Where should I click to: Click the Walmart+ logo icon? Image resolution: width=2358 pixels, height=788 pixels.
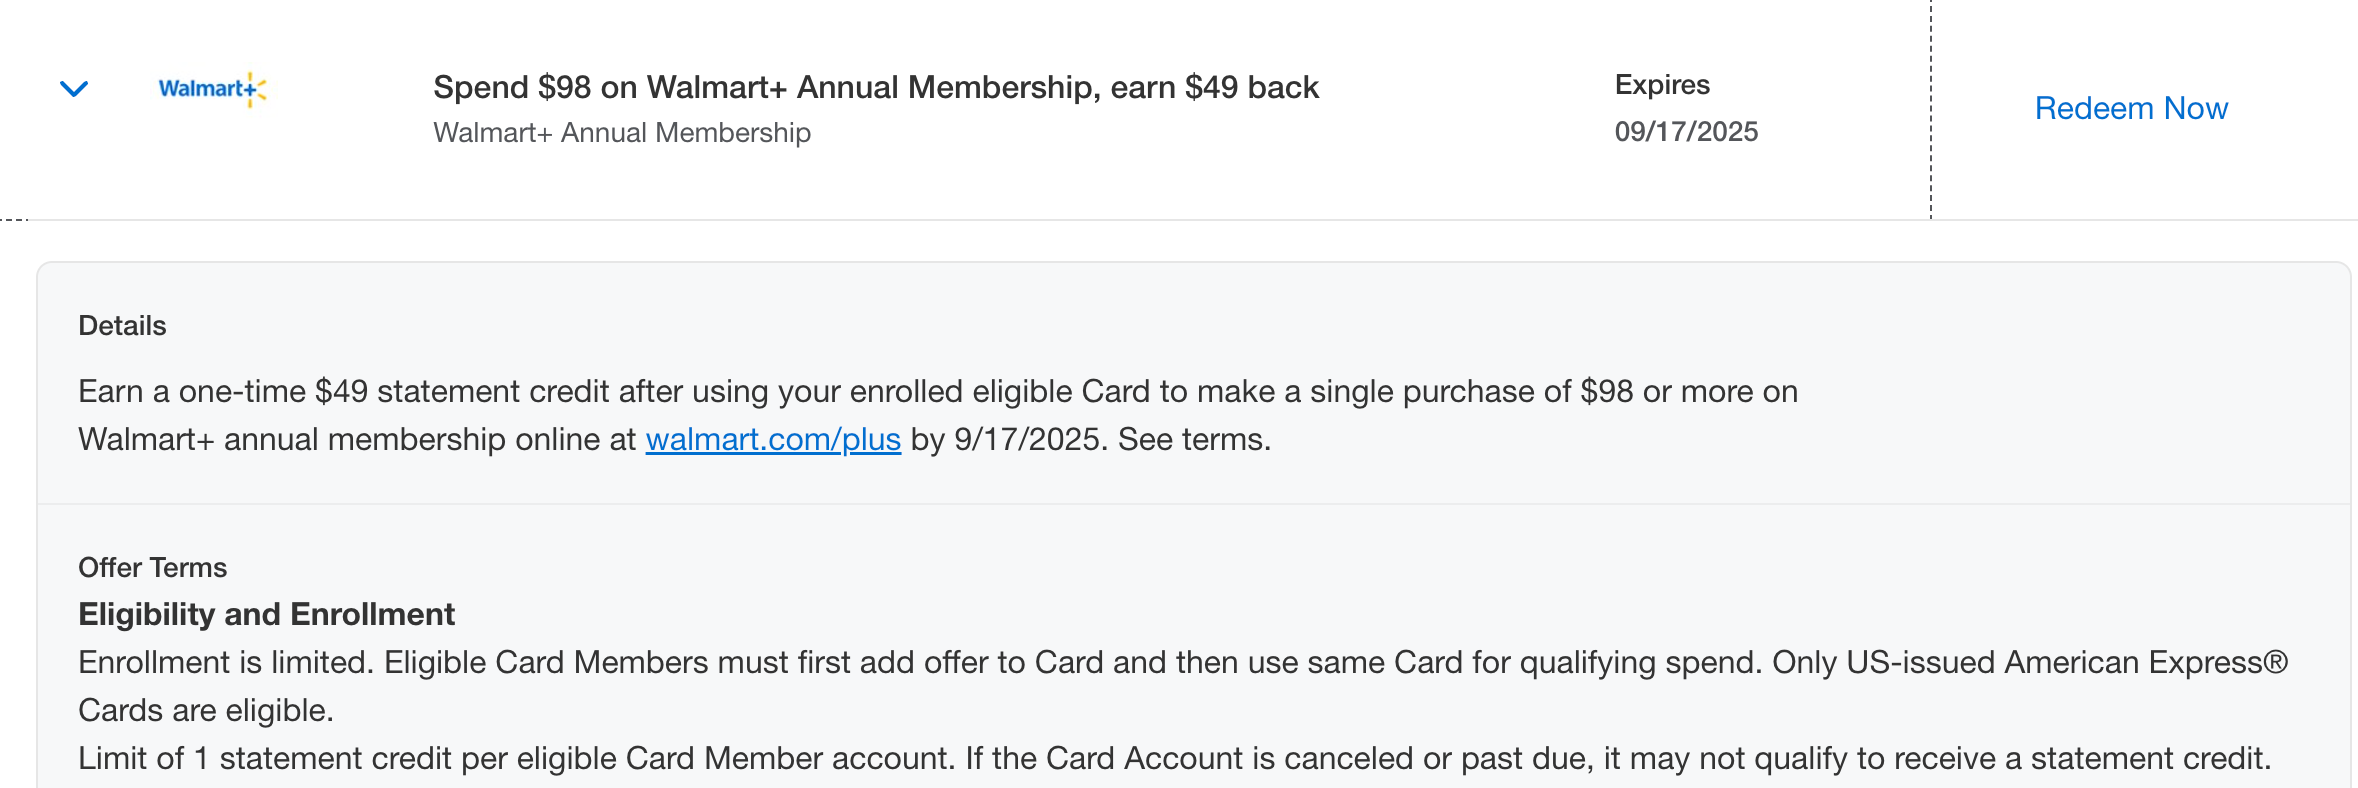point(210,89)
